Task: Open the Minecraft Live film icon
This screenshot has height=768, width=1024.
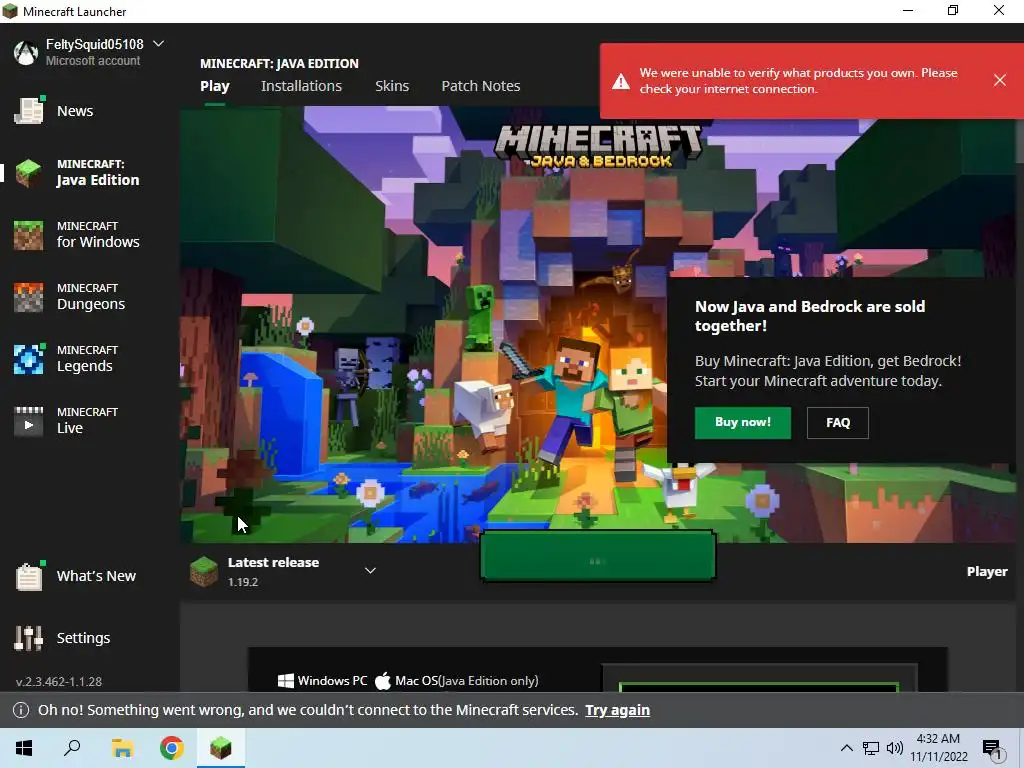Action: [x=29, y=421]
